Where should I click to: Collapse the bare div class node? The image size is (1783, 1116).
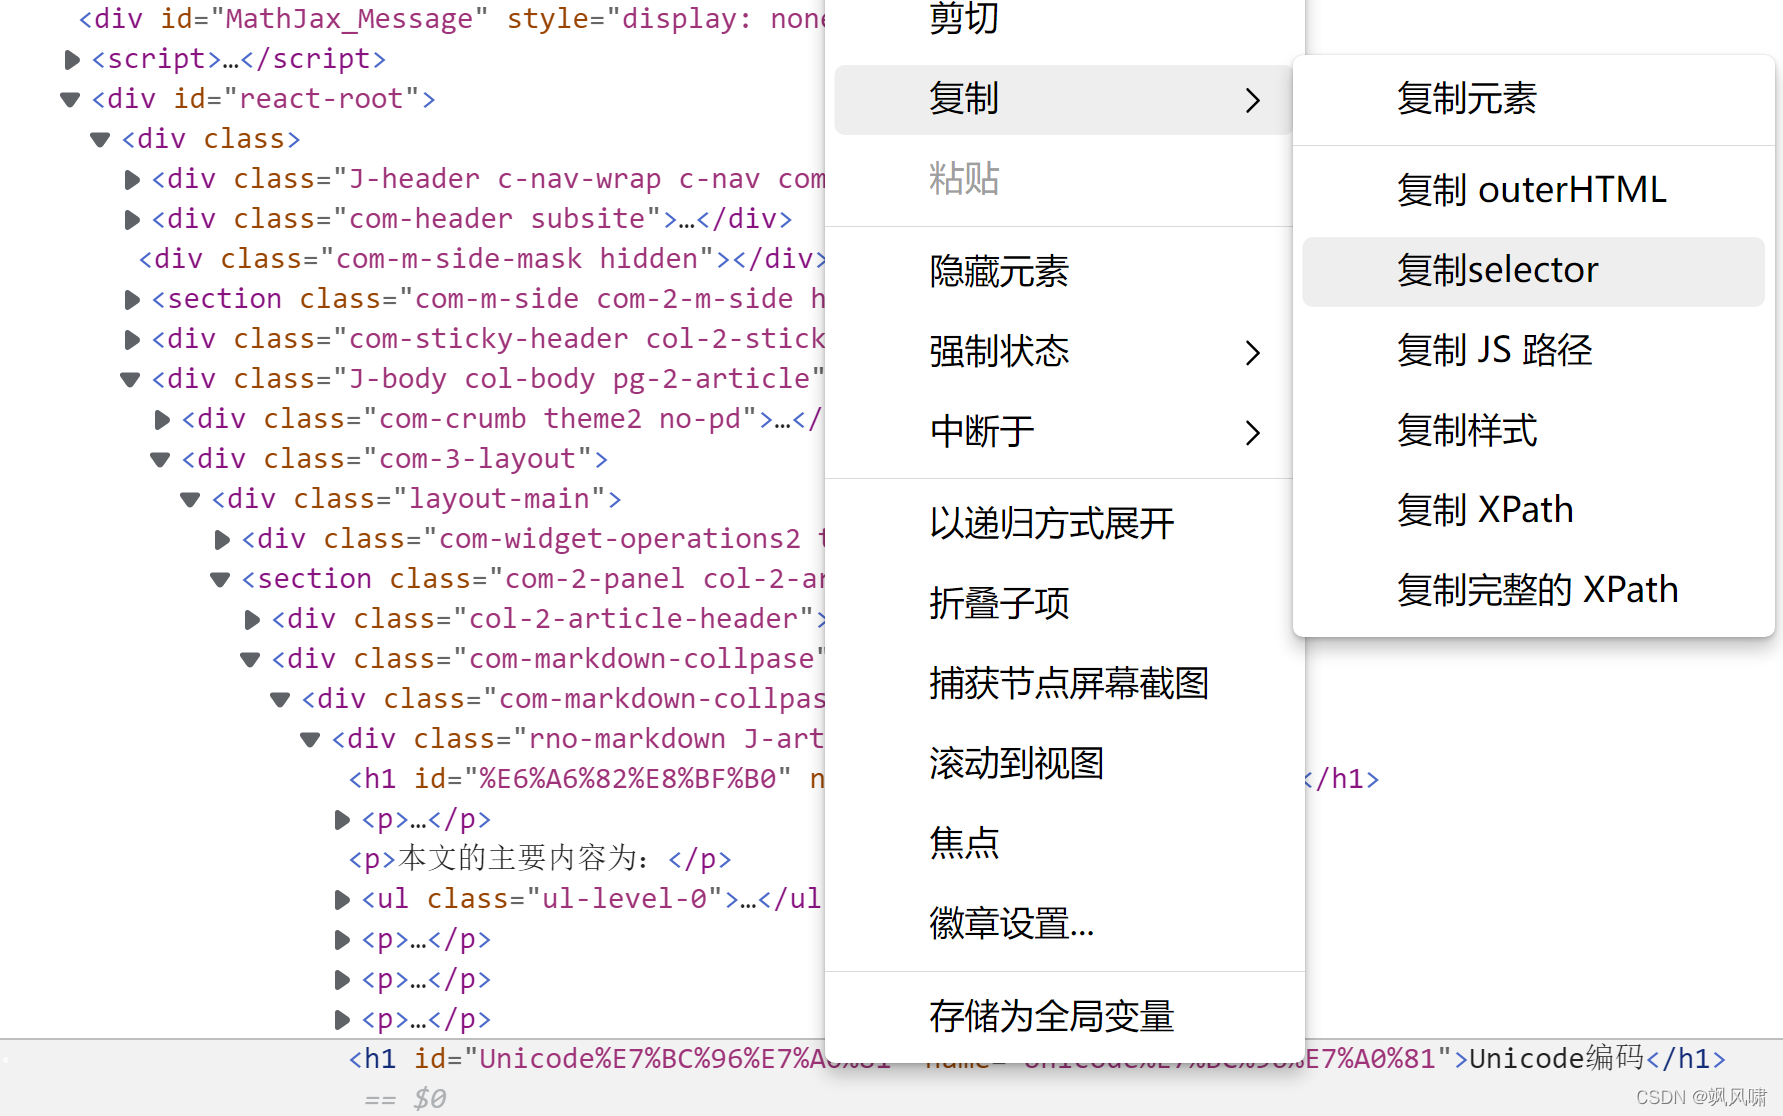click(100, 140)
